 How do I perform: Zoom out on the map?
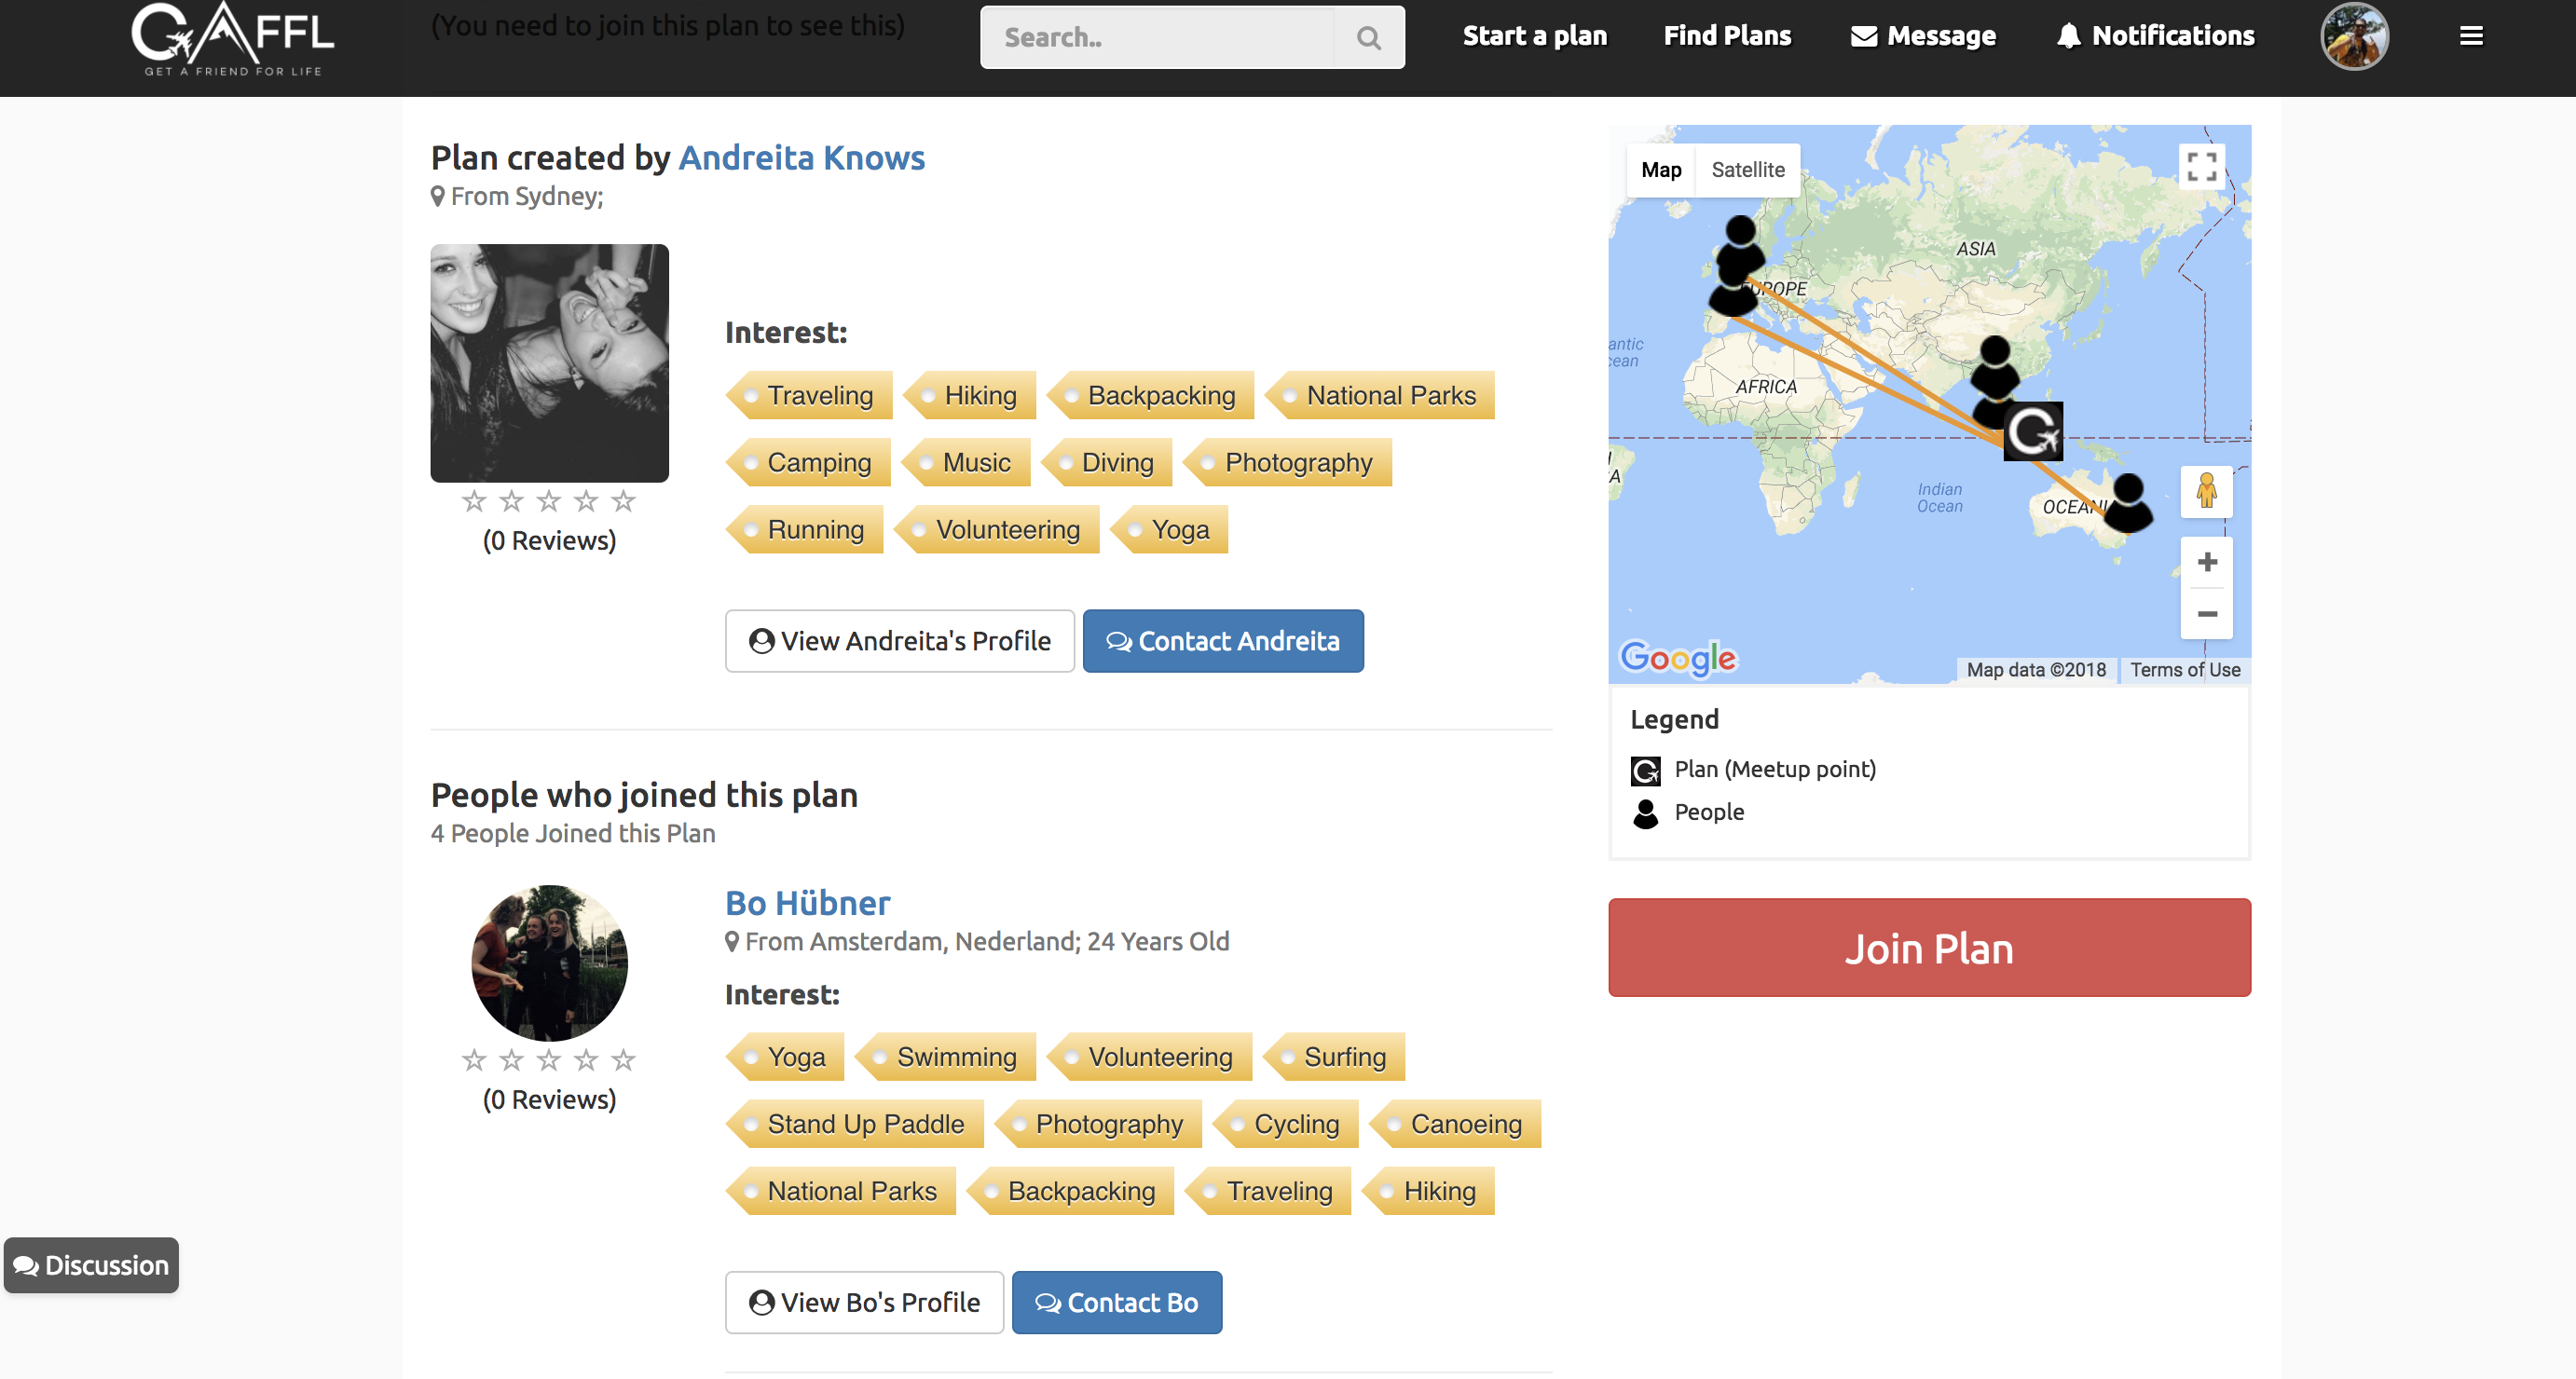[x=2207, y=613]
